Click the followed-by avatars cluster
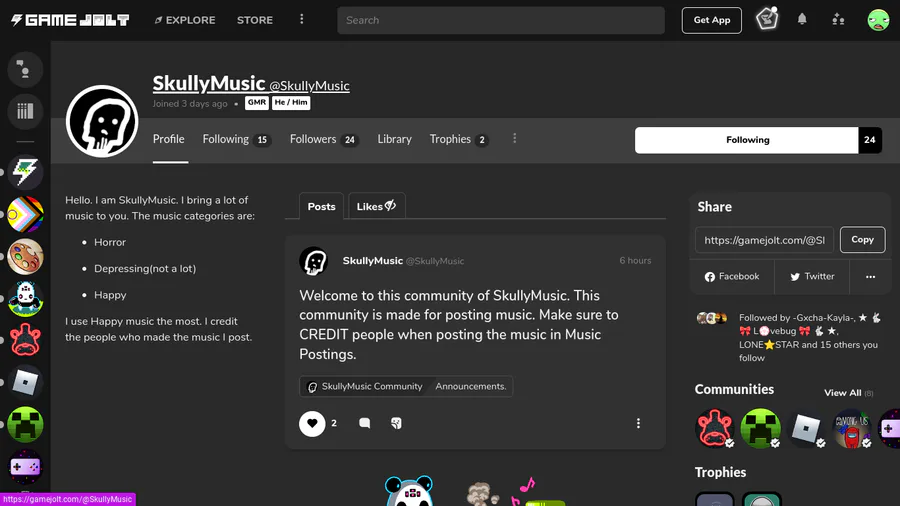Viewport: 900px width, 506px height. 712,318
